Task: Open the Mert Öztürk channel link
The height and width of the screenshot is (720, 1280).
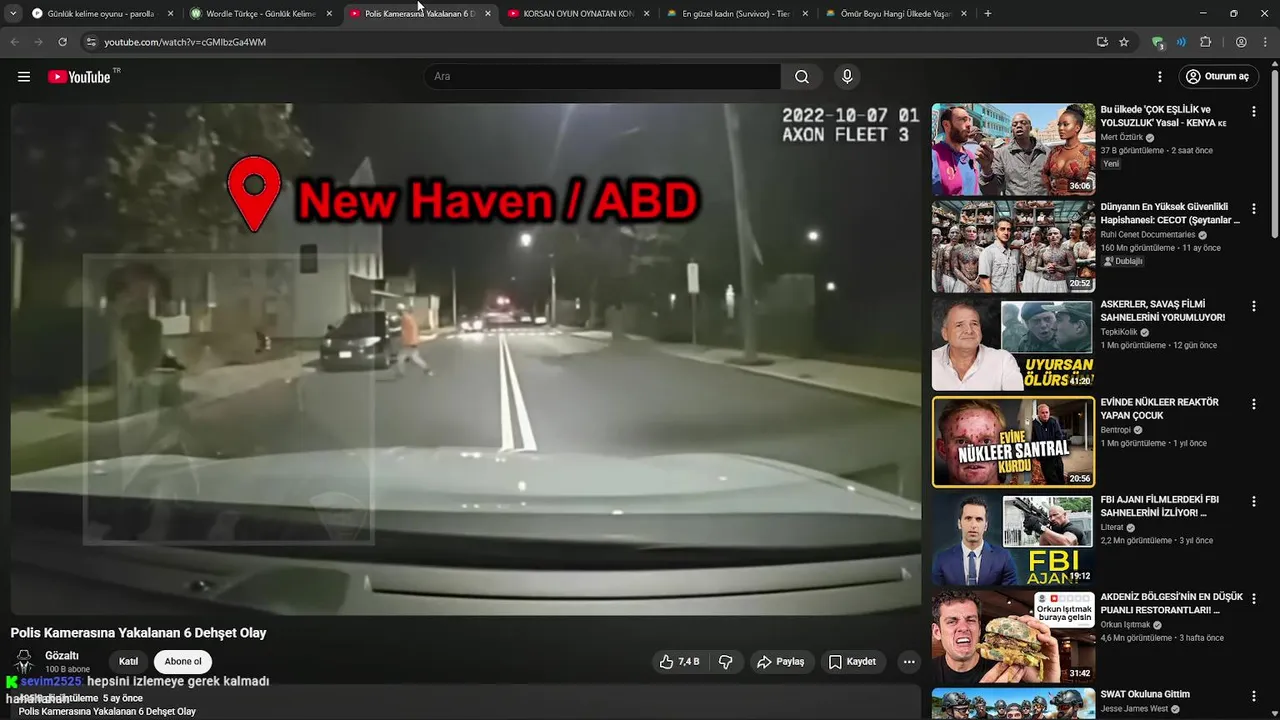Action: (1122, 137)
